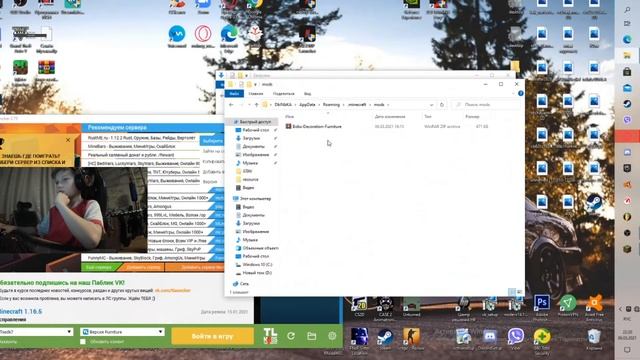
Task: Open recent locations dropdown arrow in Explorer
Action: (x=249, y=105)
